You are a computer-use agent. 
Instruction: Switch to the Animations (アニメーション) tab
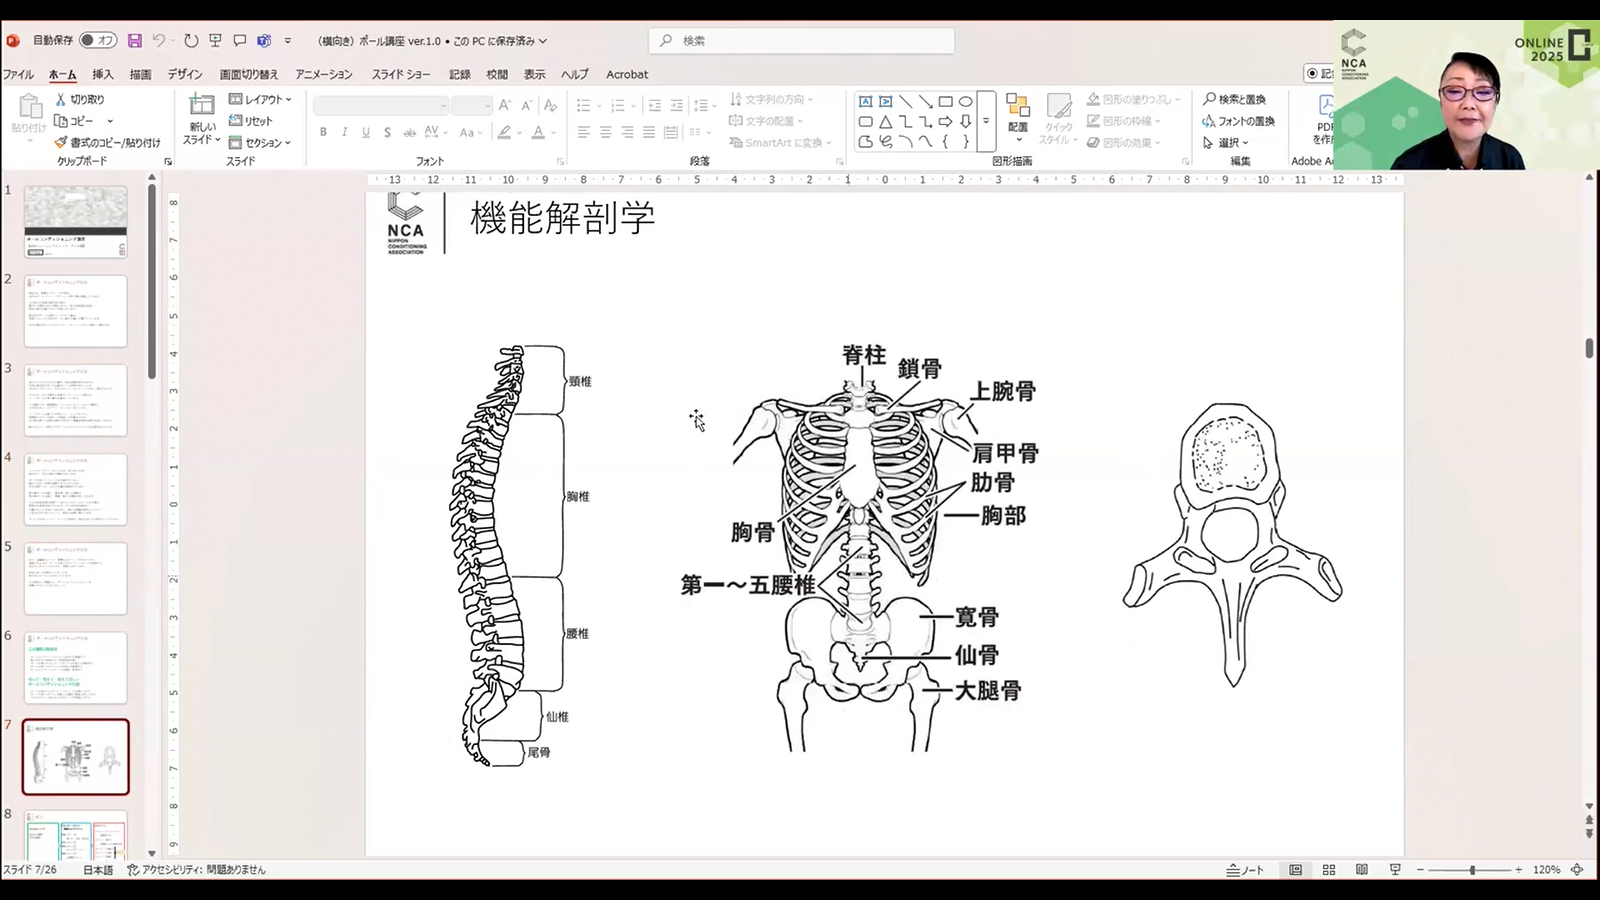[x=323, y=74]
